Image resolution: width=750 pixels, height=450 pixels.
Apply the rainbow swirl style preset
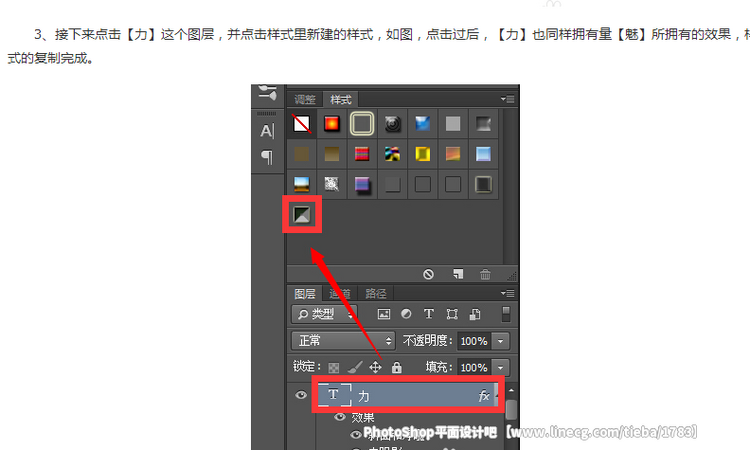coord(392,154)
